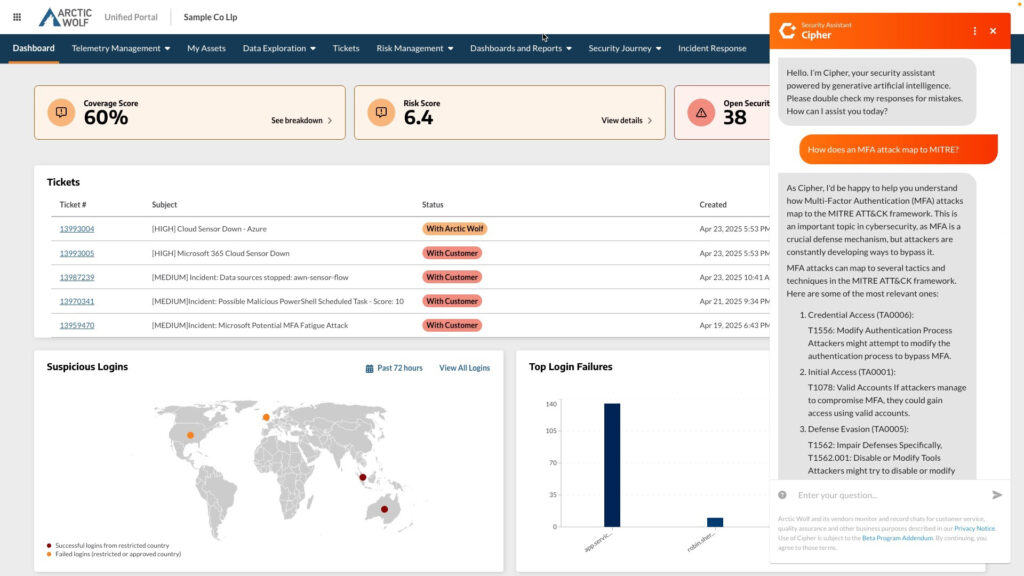The image size is (1024, 576).
Task: Expand the Telemetry Management menu
Action: 121,48
